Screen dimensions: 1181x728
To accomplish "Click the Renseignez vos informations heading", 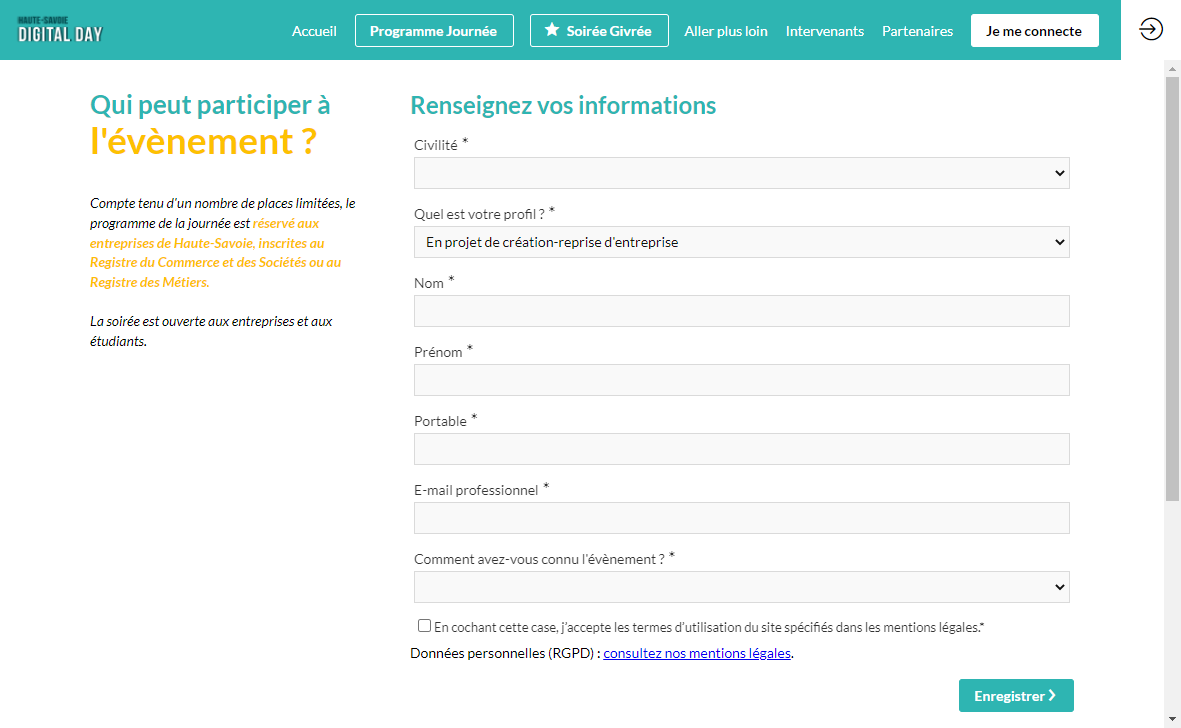I will (x=563, y=105).
